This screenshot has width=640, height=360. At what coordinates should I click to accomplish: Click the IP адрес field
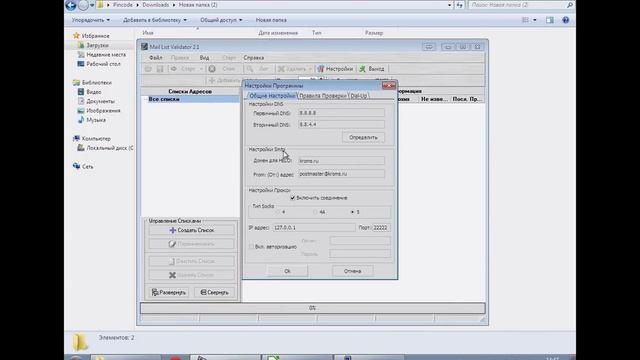coord(313,228)
